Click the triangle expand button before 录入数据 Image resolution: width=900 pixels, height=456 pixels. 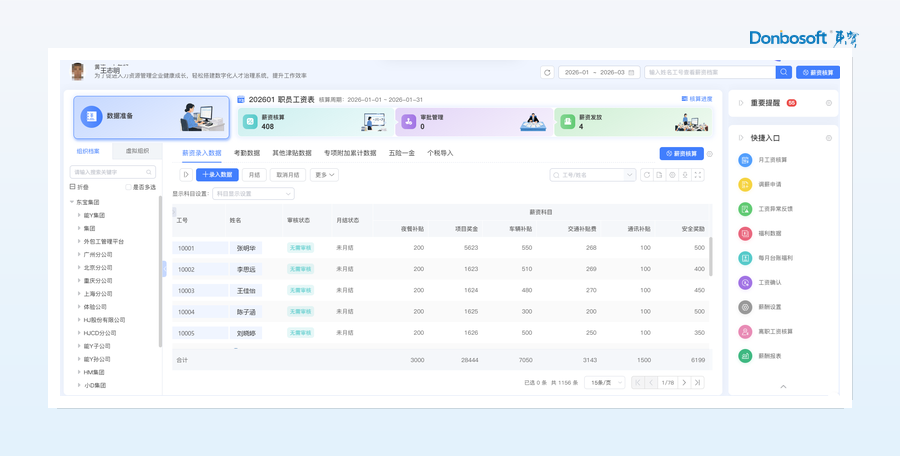click(x=186, y=175)
